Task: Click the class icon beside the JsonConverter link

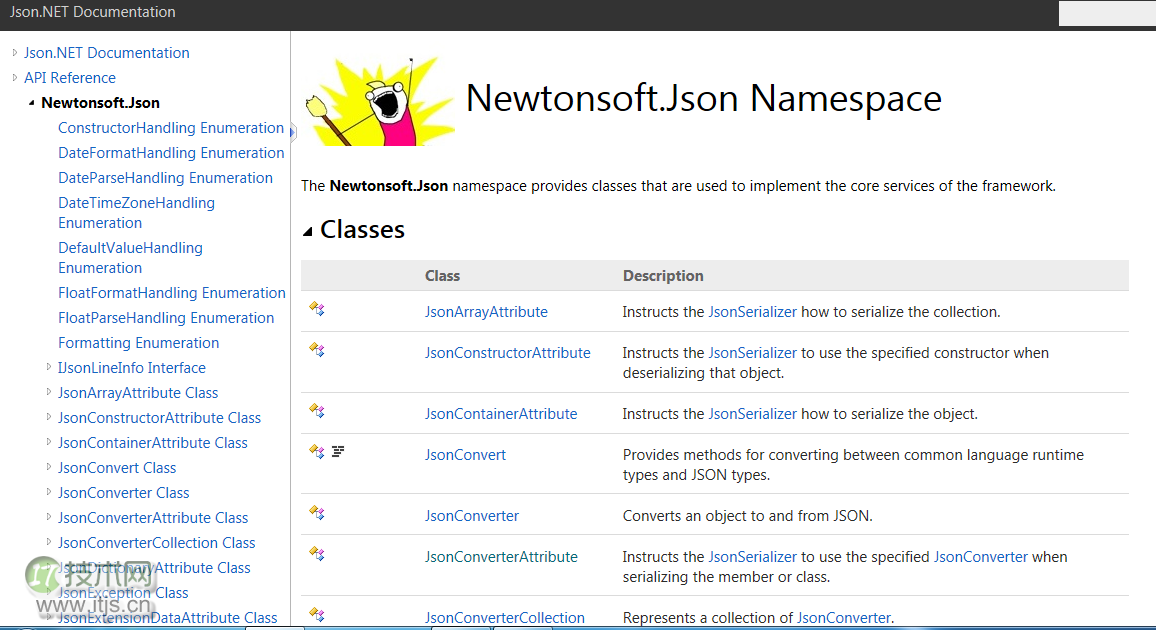Action: click(x=317, y=513)
